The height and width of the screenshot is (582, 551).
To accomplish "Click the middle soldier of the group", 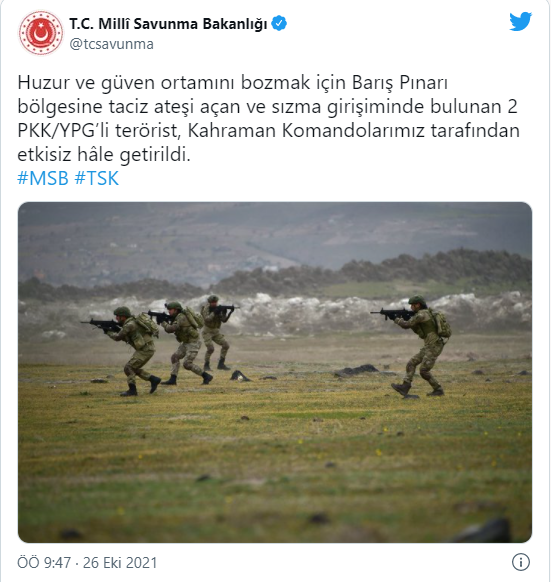I will tap(183, 342).
